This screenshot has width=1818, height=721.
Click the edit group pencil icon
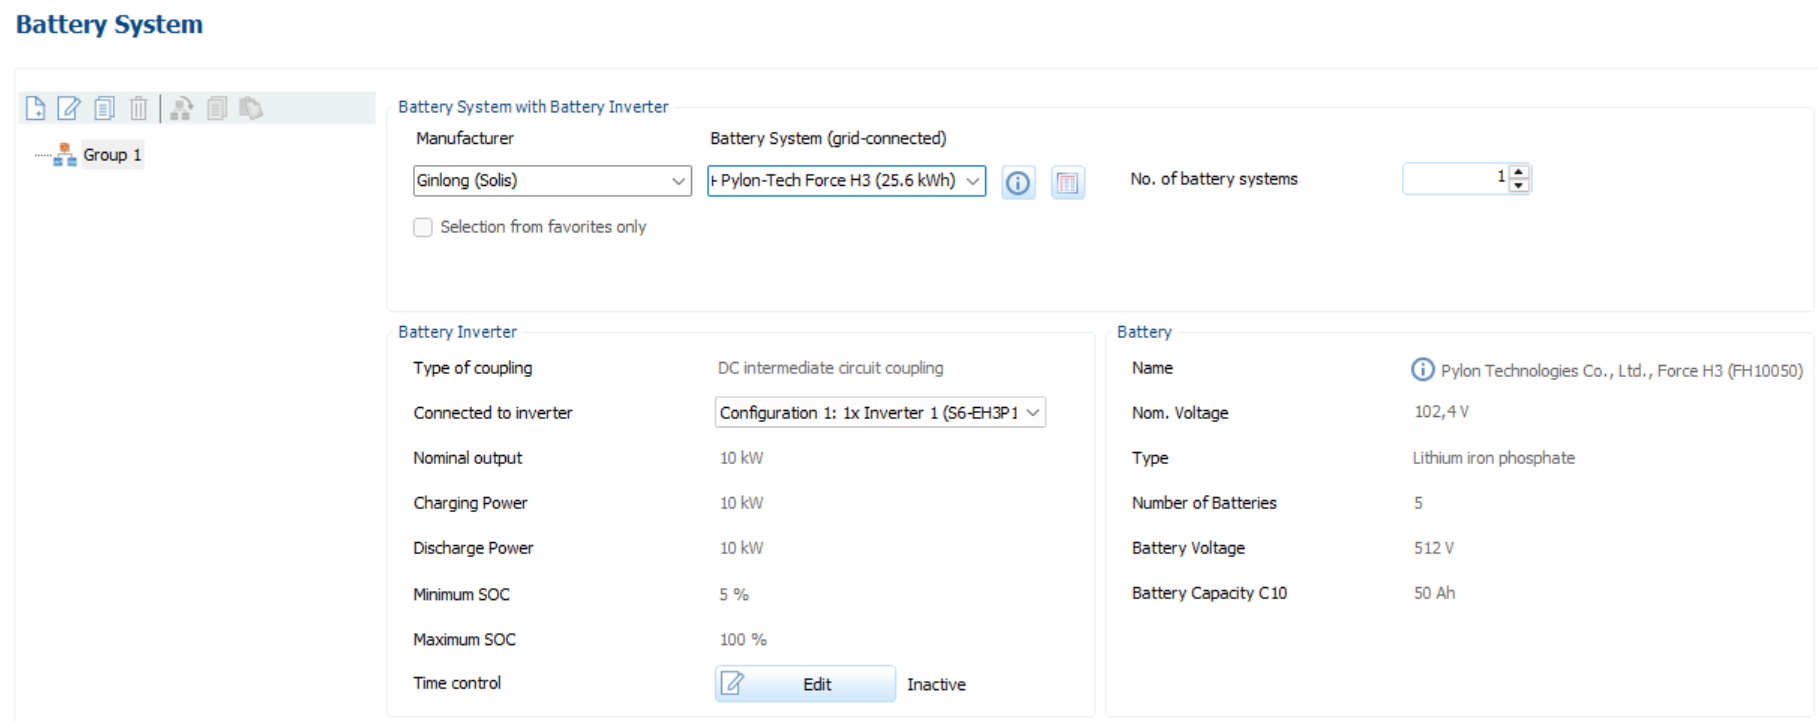click(x=69, y=108)
